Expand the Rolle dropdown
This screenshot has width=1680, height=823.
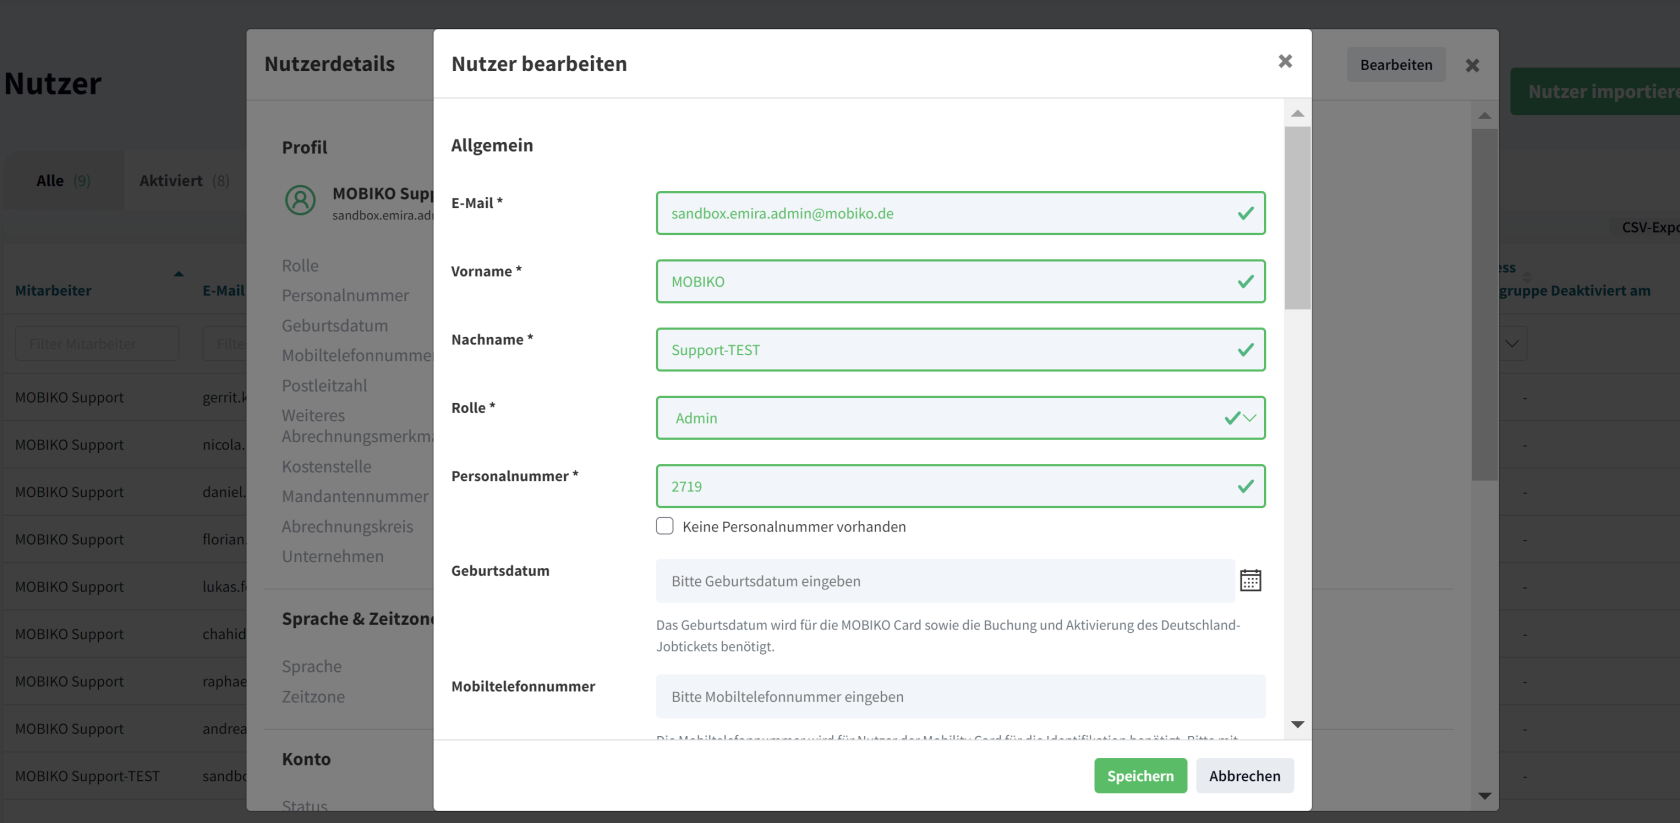coord(1249,418)
